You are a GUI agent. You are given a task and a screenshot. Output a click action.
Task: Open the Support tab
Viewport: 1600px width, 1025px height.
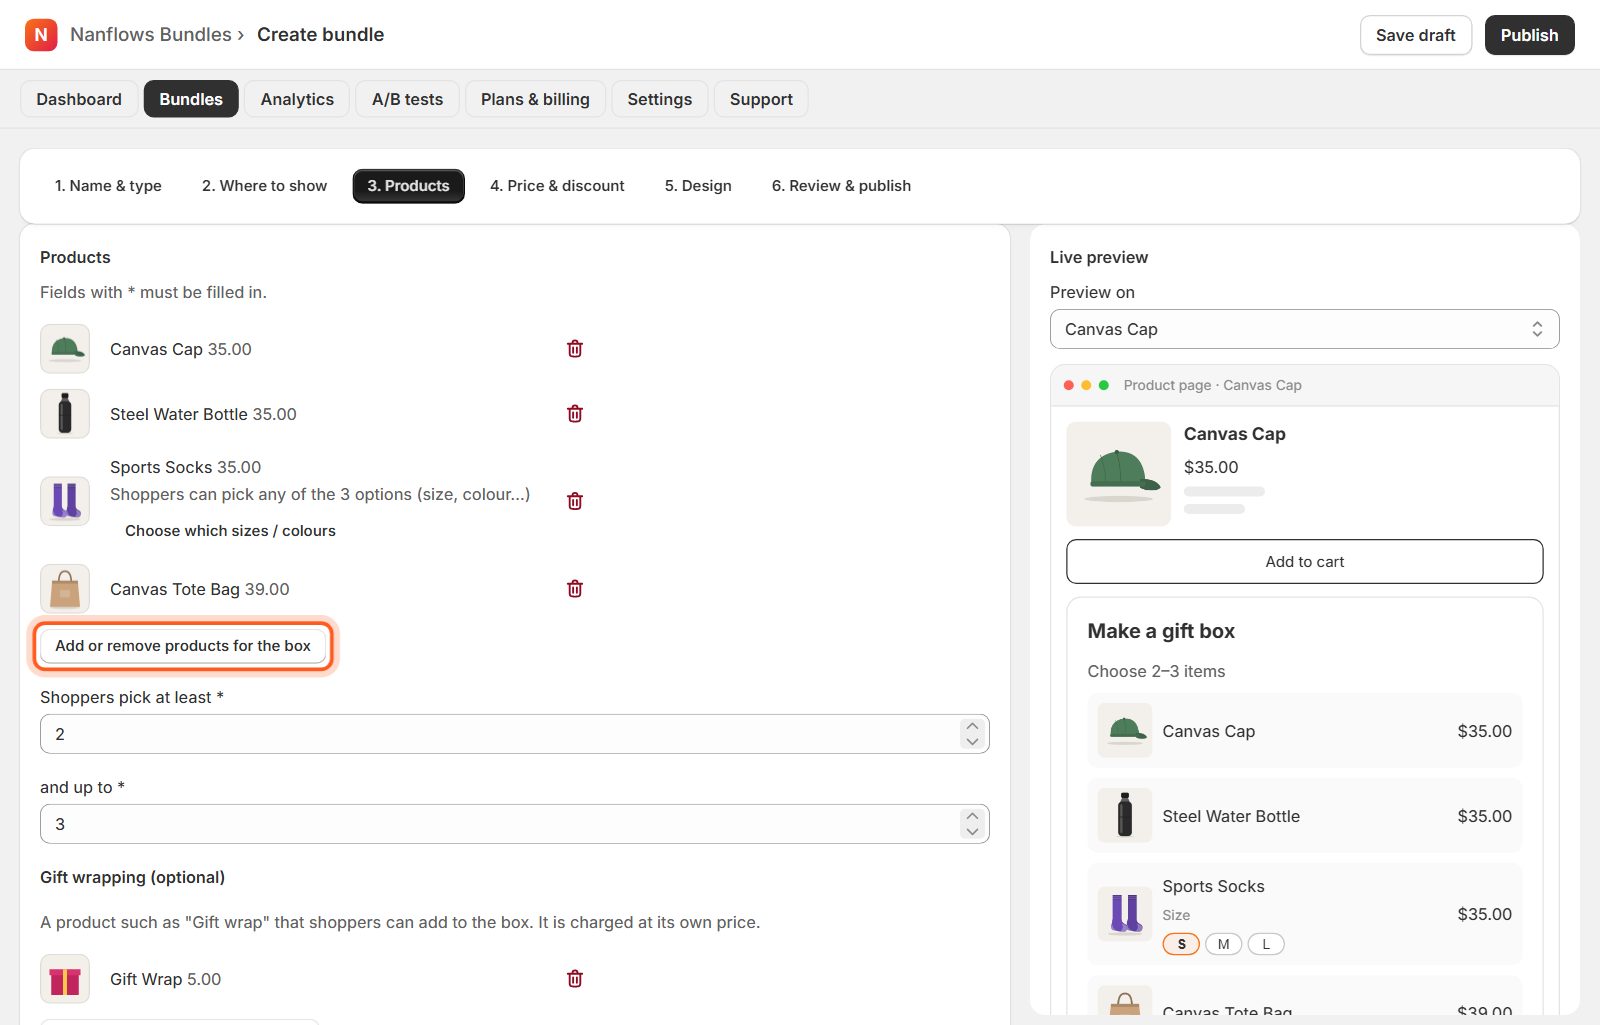click(x=761, y=99)
